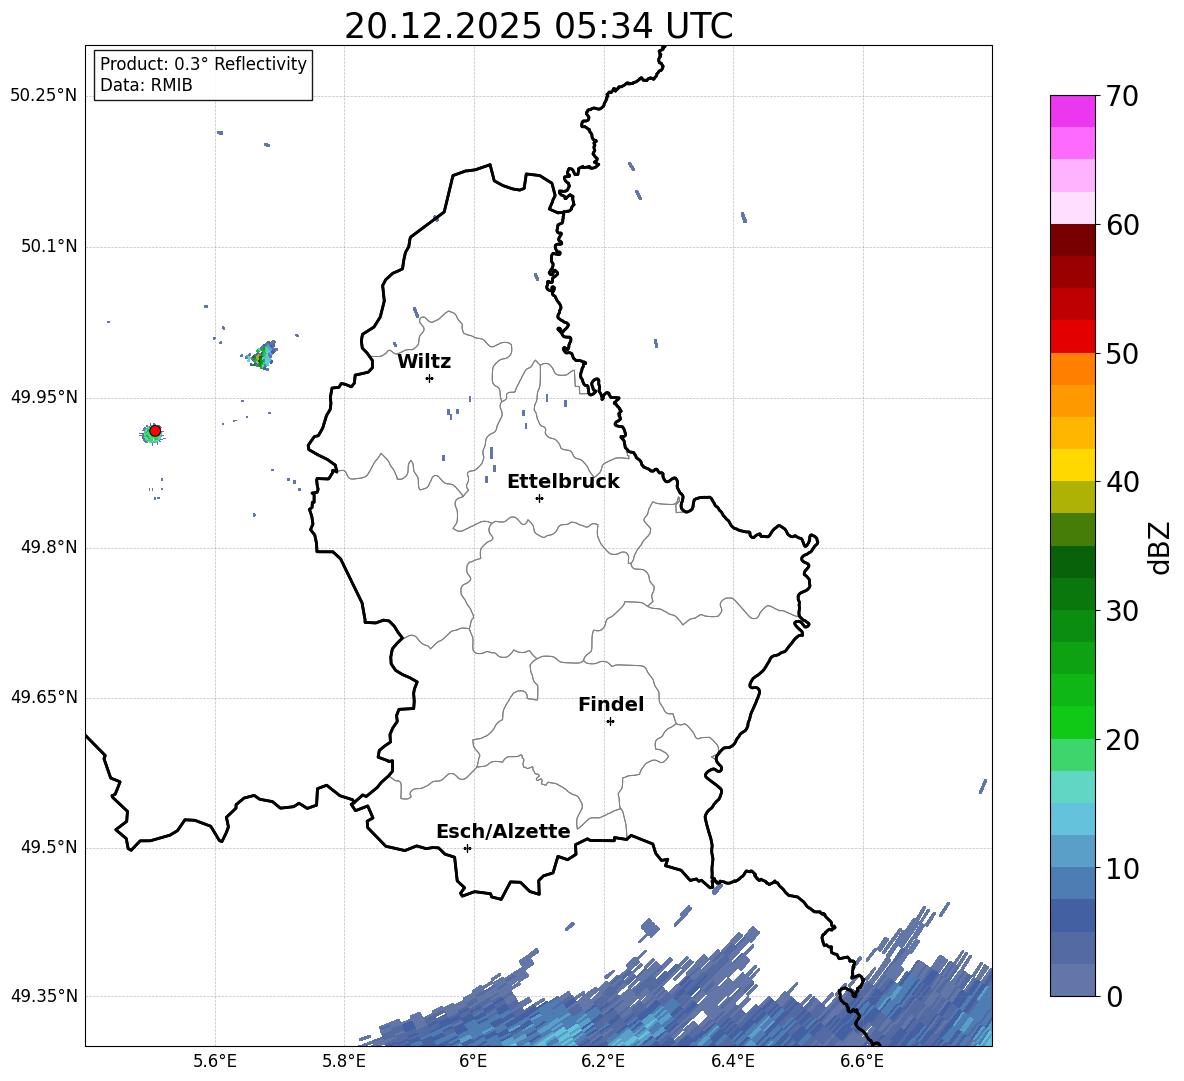
Task: Click the cross marker below Wiltz
Action: tap(430, 378)
